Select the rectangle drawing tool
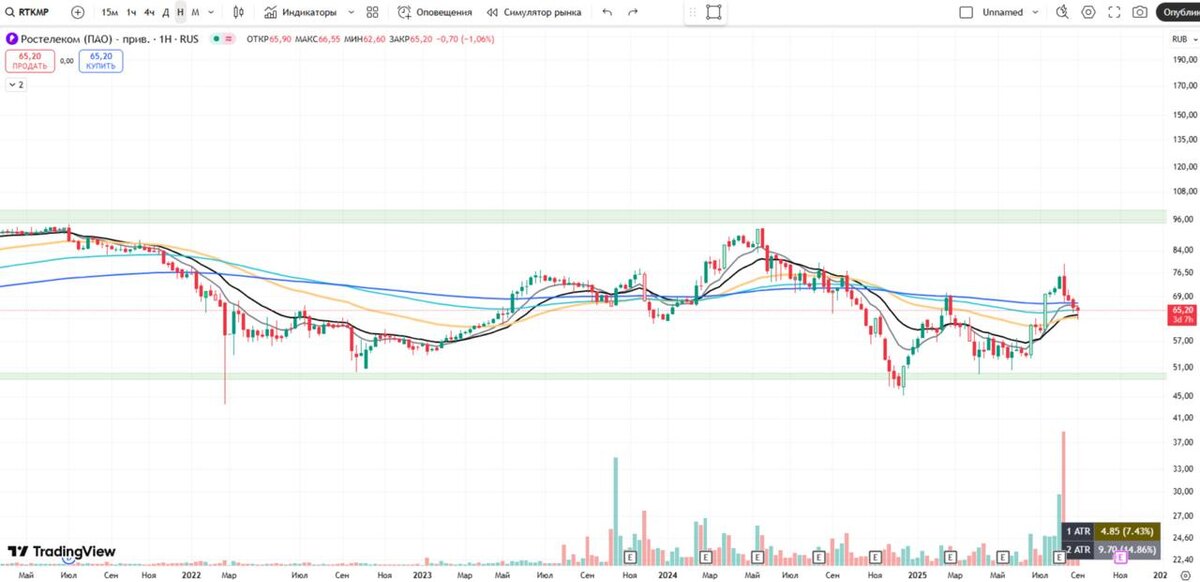The height and width of the screenshot is (582, 1200). [x=713, y=12]
